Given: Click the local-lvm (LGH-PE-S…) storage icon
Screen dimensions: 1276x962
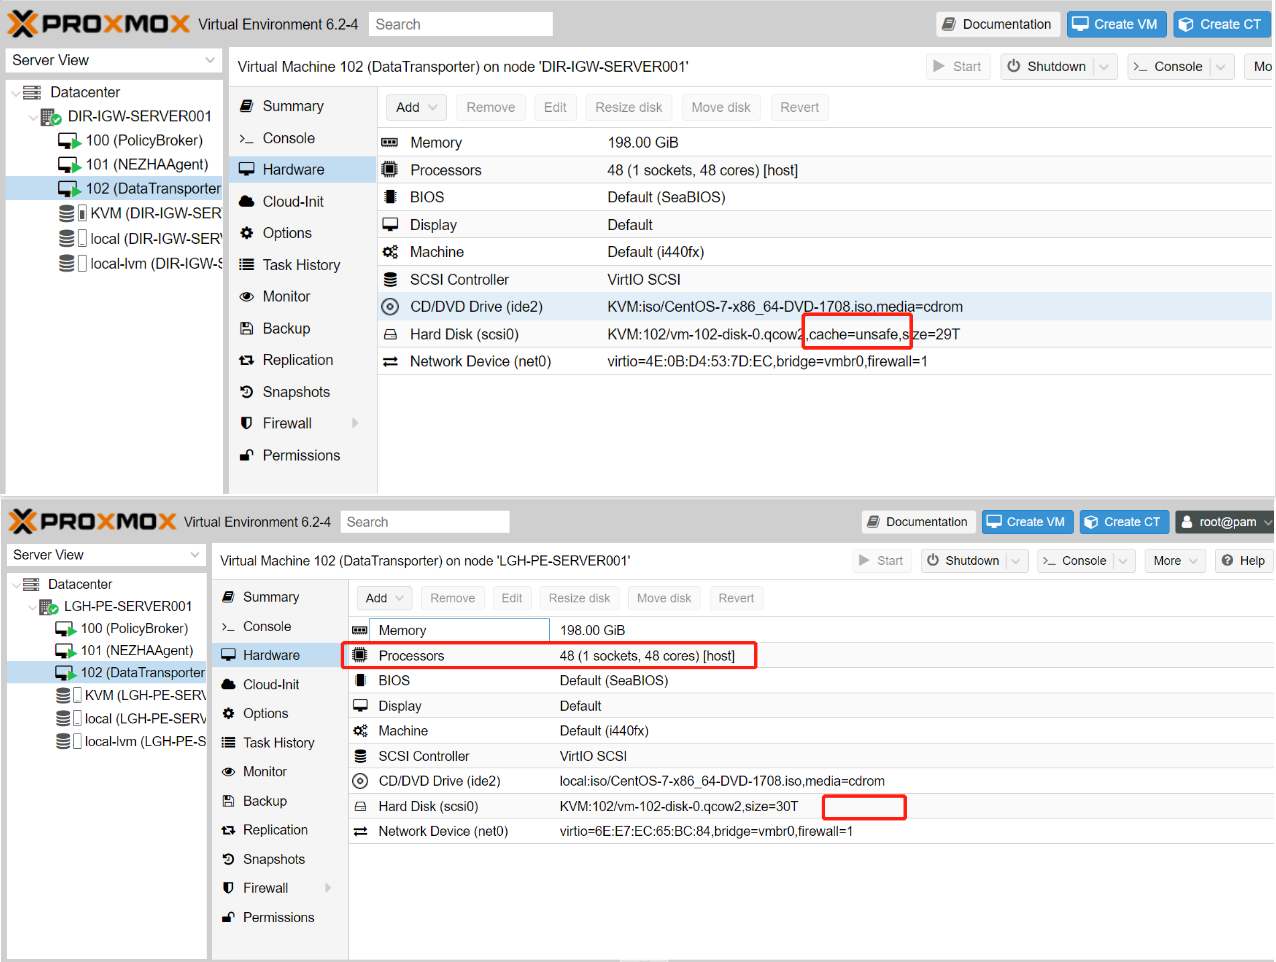Looking at the screenshot, I should coord(64,741).
